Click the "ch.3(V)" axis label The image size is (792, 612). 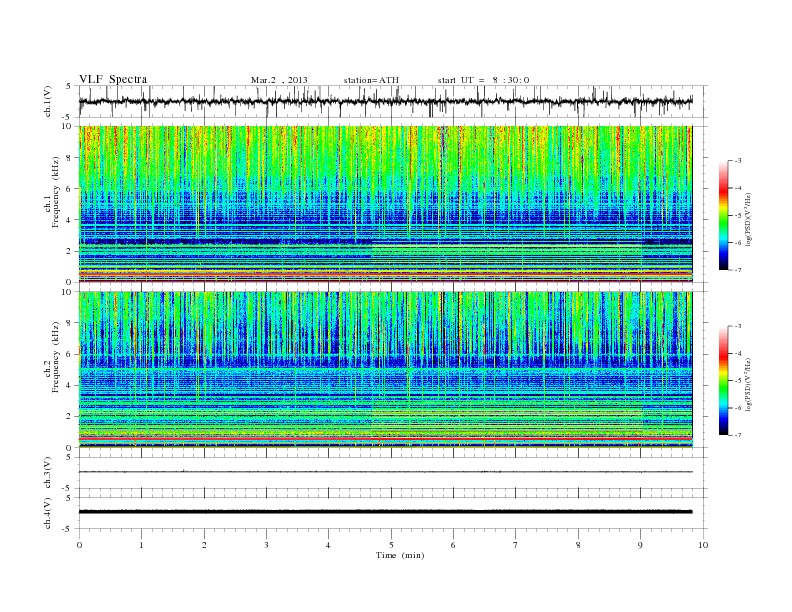tap(48, 473)
